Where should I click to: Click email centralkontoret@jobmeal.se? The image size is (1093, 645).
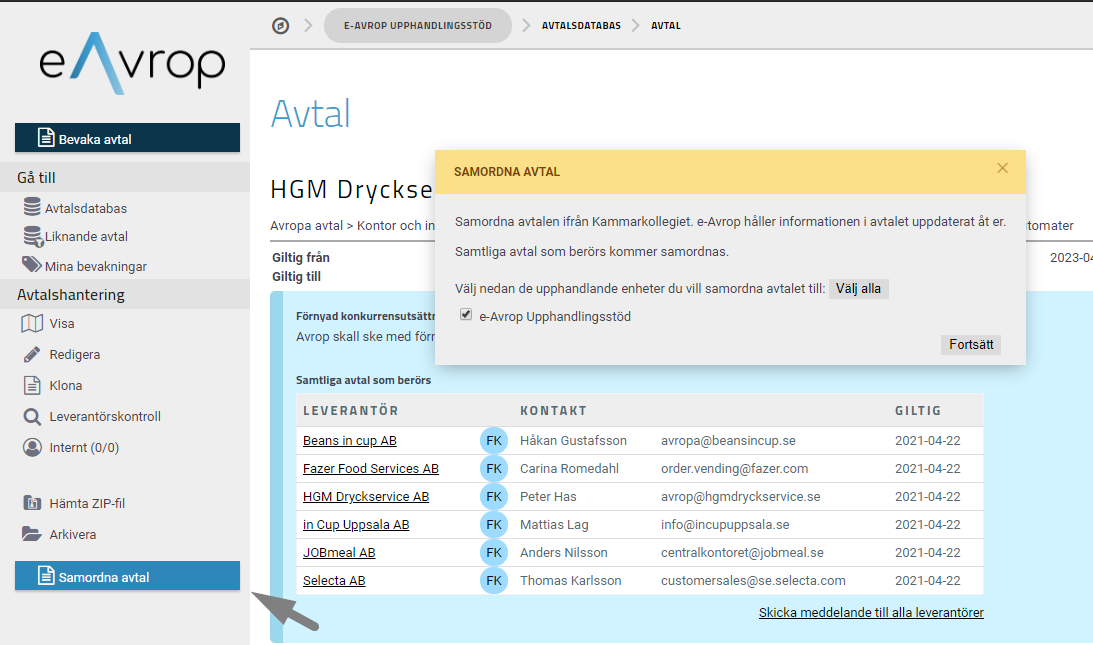742,552
